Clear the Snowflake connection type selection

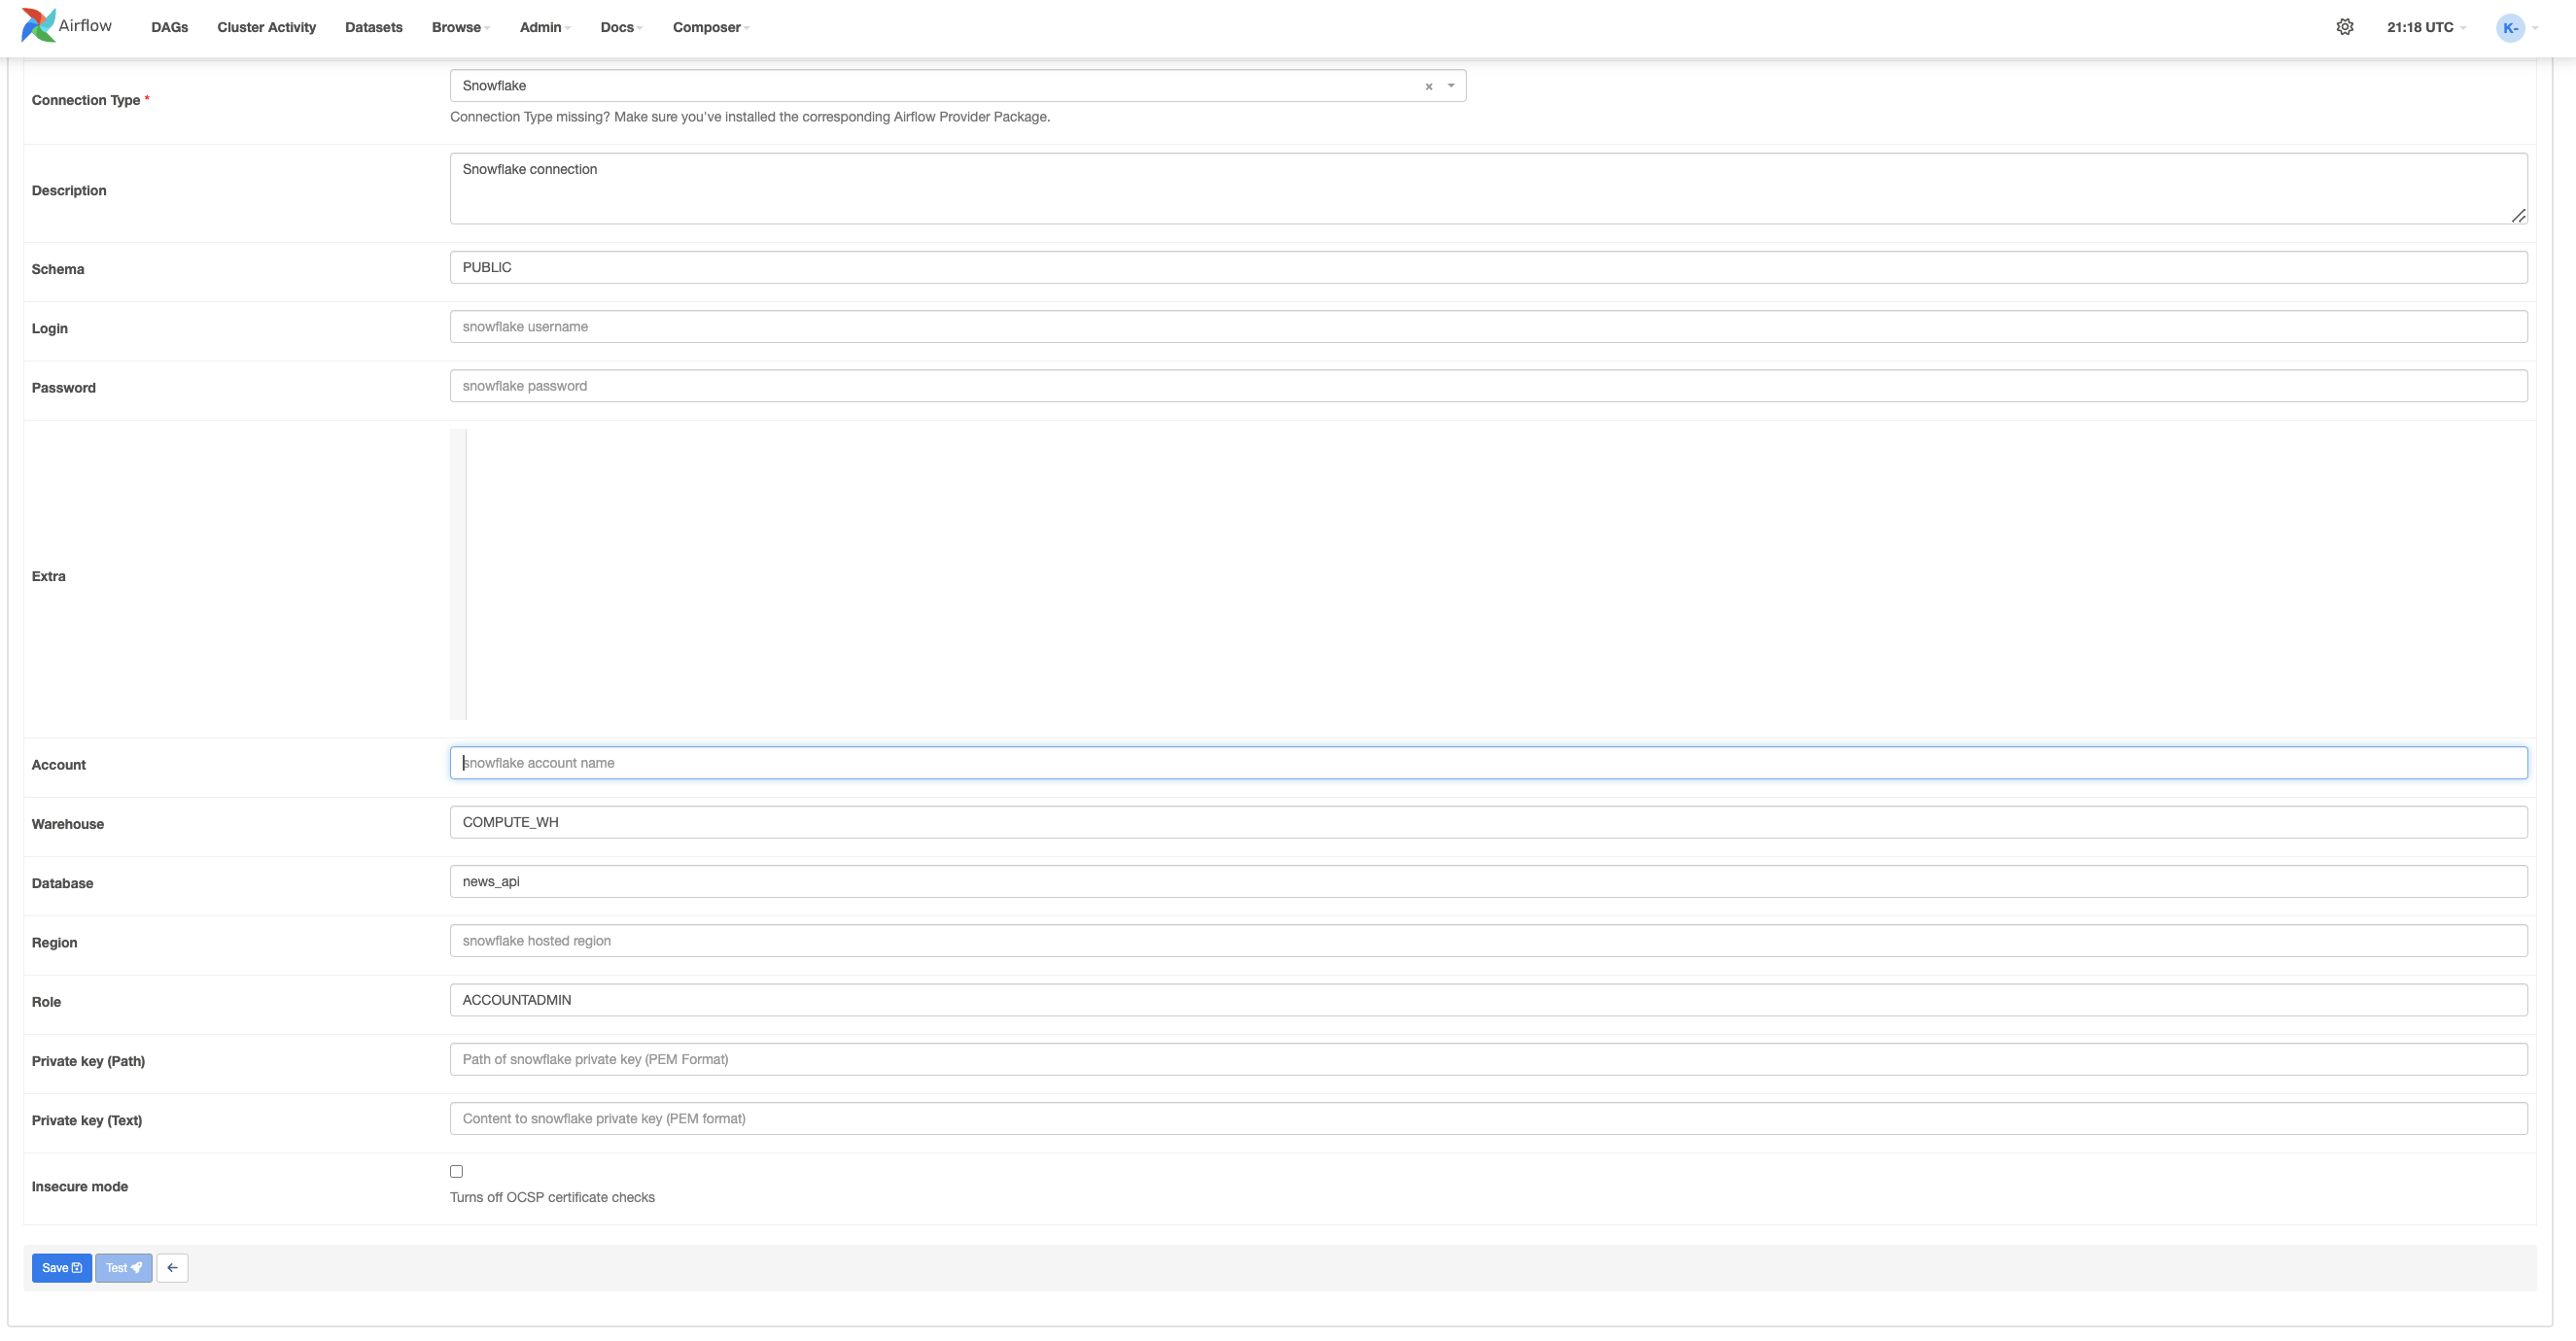(1428, 87)
